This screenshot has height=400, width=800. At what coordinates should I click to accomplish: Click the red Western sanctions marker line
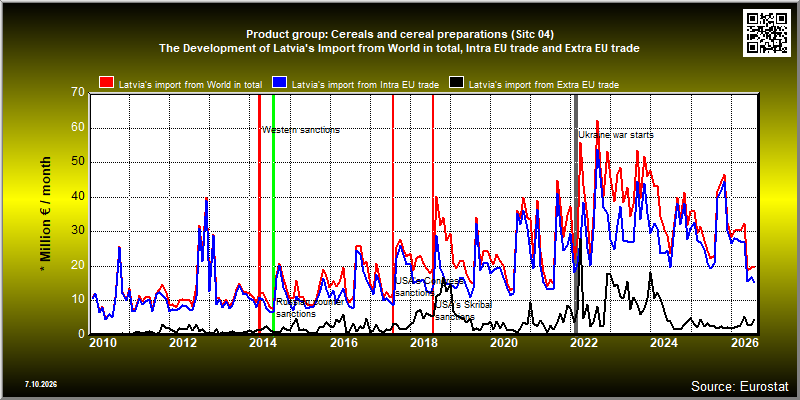[259, 214]
